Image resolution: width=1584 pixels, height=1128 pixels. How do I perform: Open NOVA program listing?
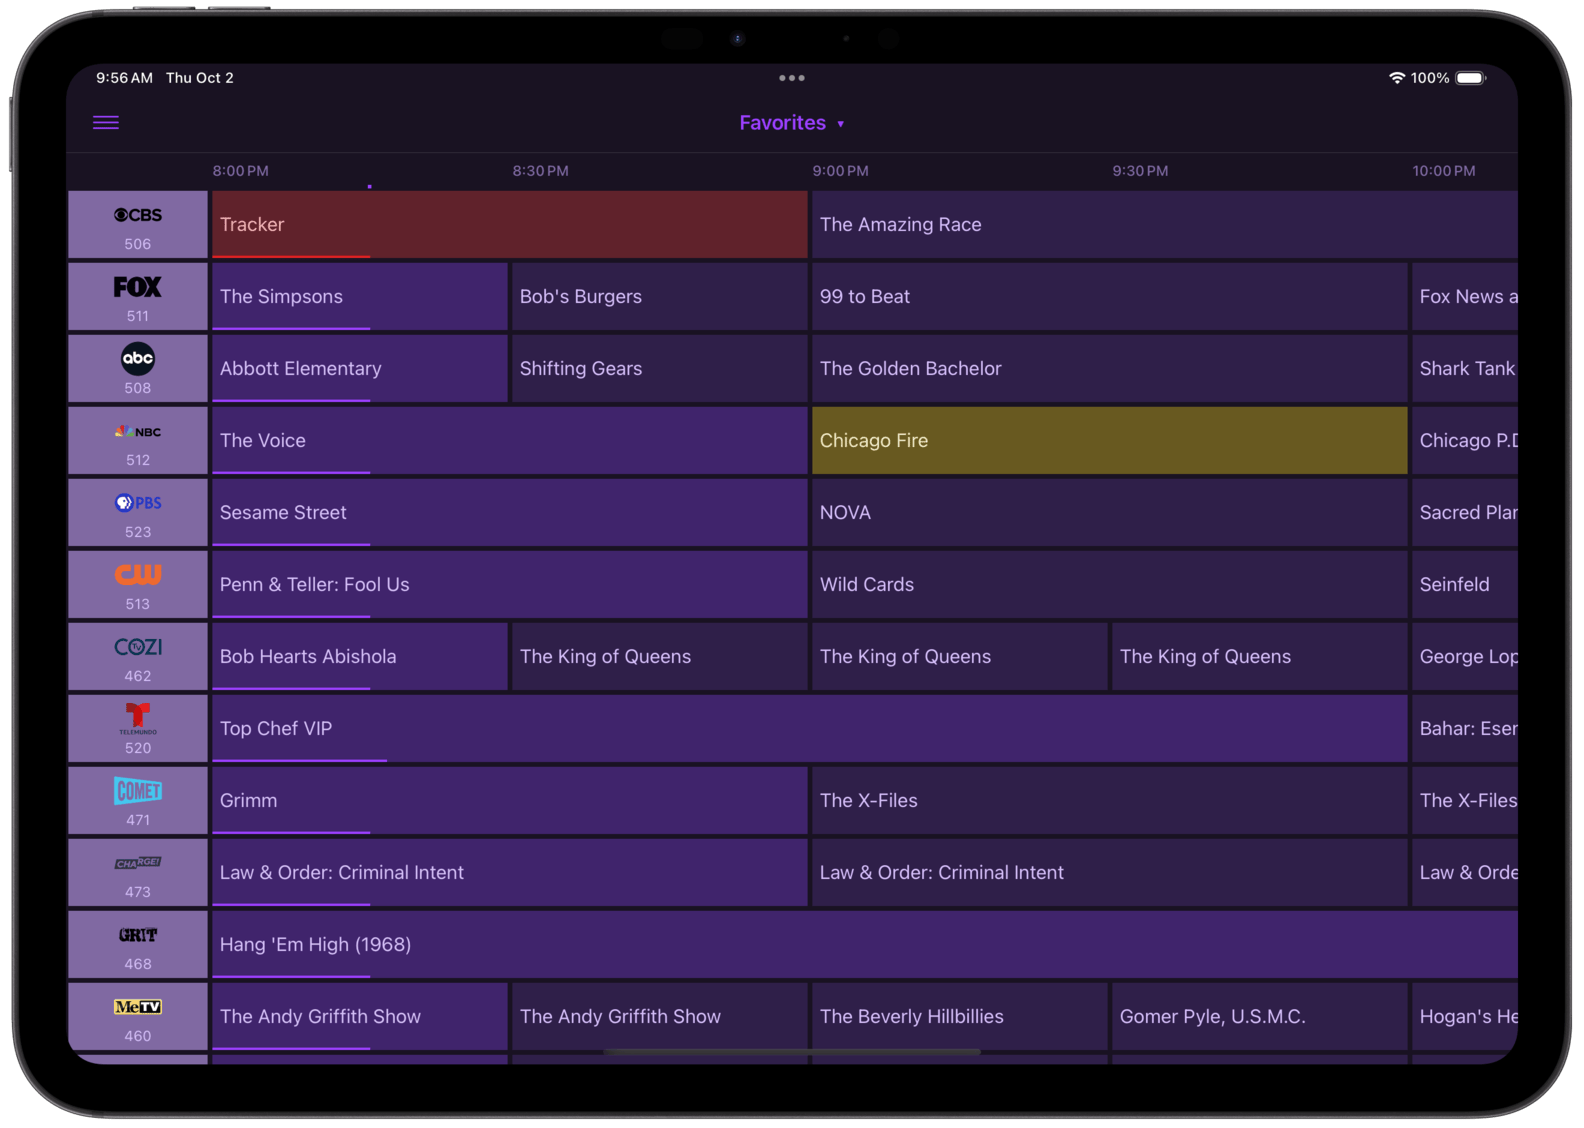pyautogui.click(x=1109, y=513)
